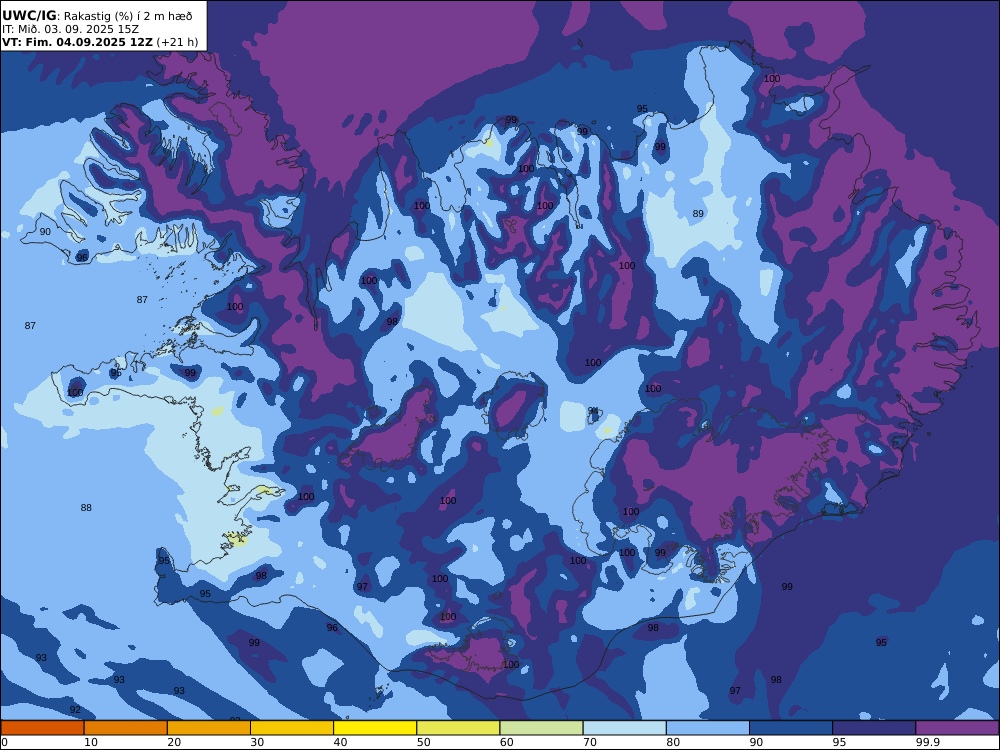This screenshot has height=750, width=1000.
Task: Click the '94' humidity value on map
Action: point(593,411)
